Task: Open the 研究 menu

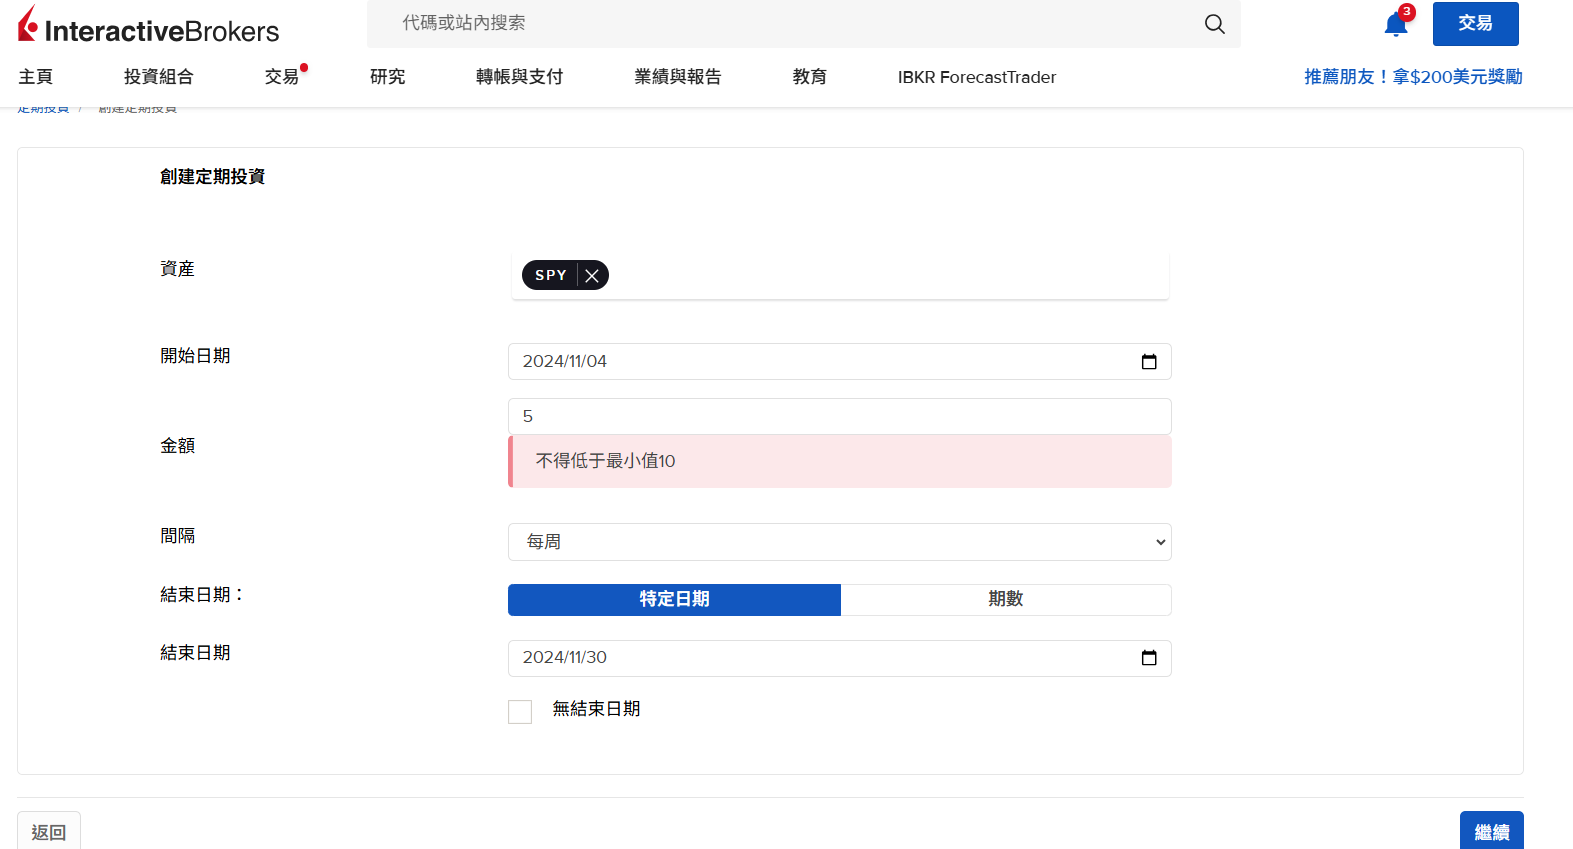Action: click(x=388, y=77)
